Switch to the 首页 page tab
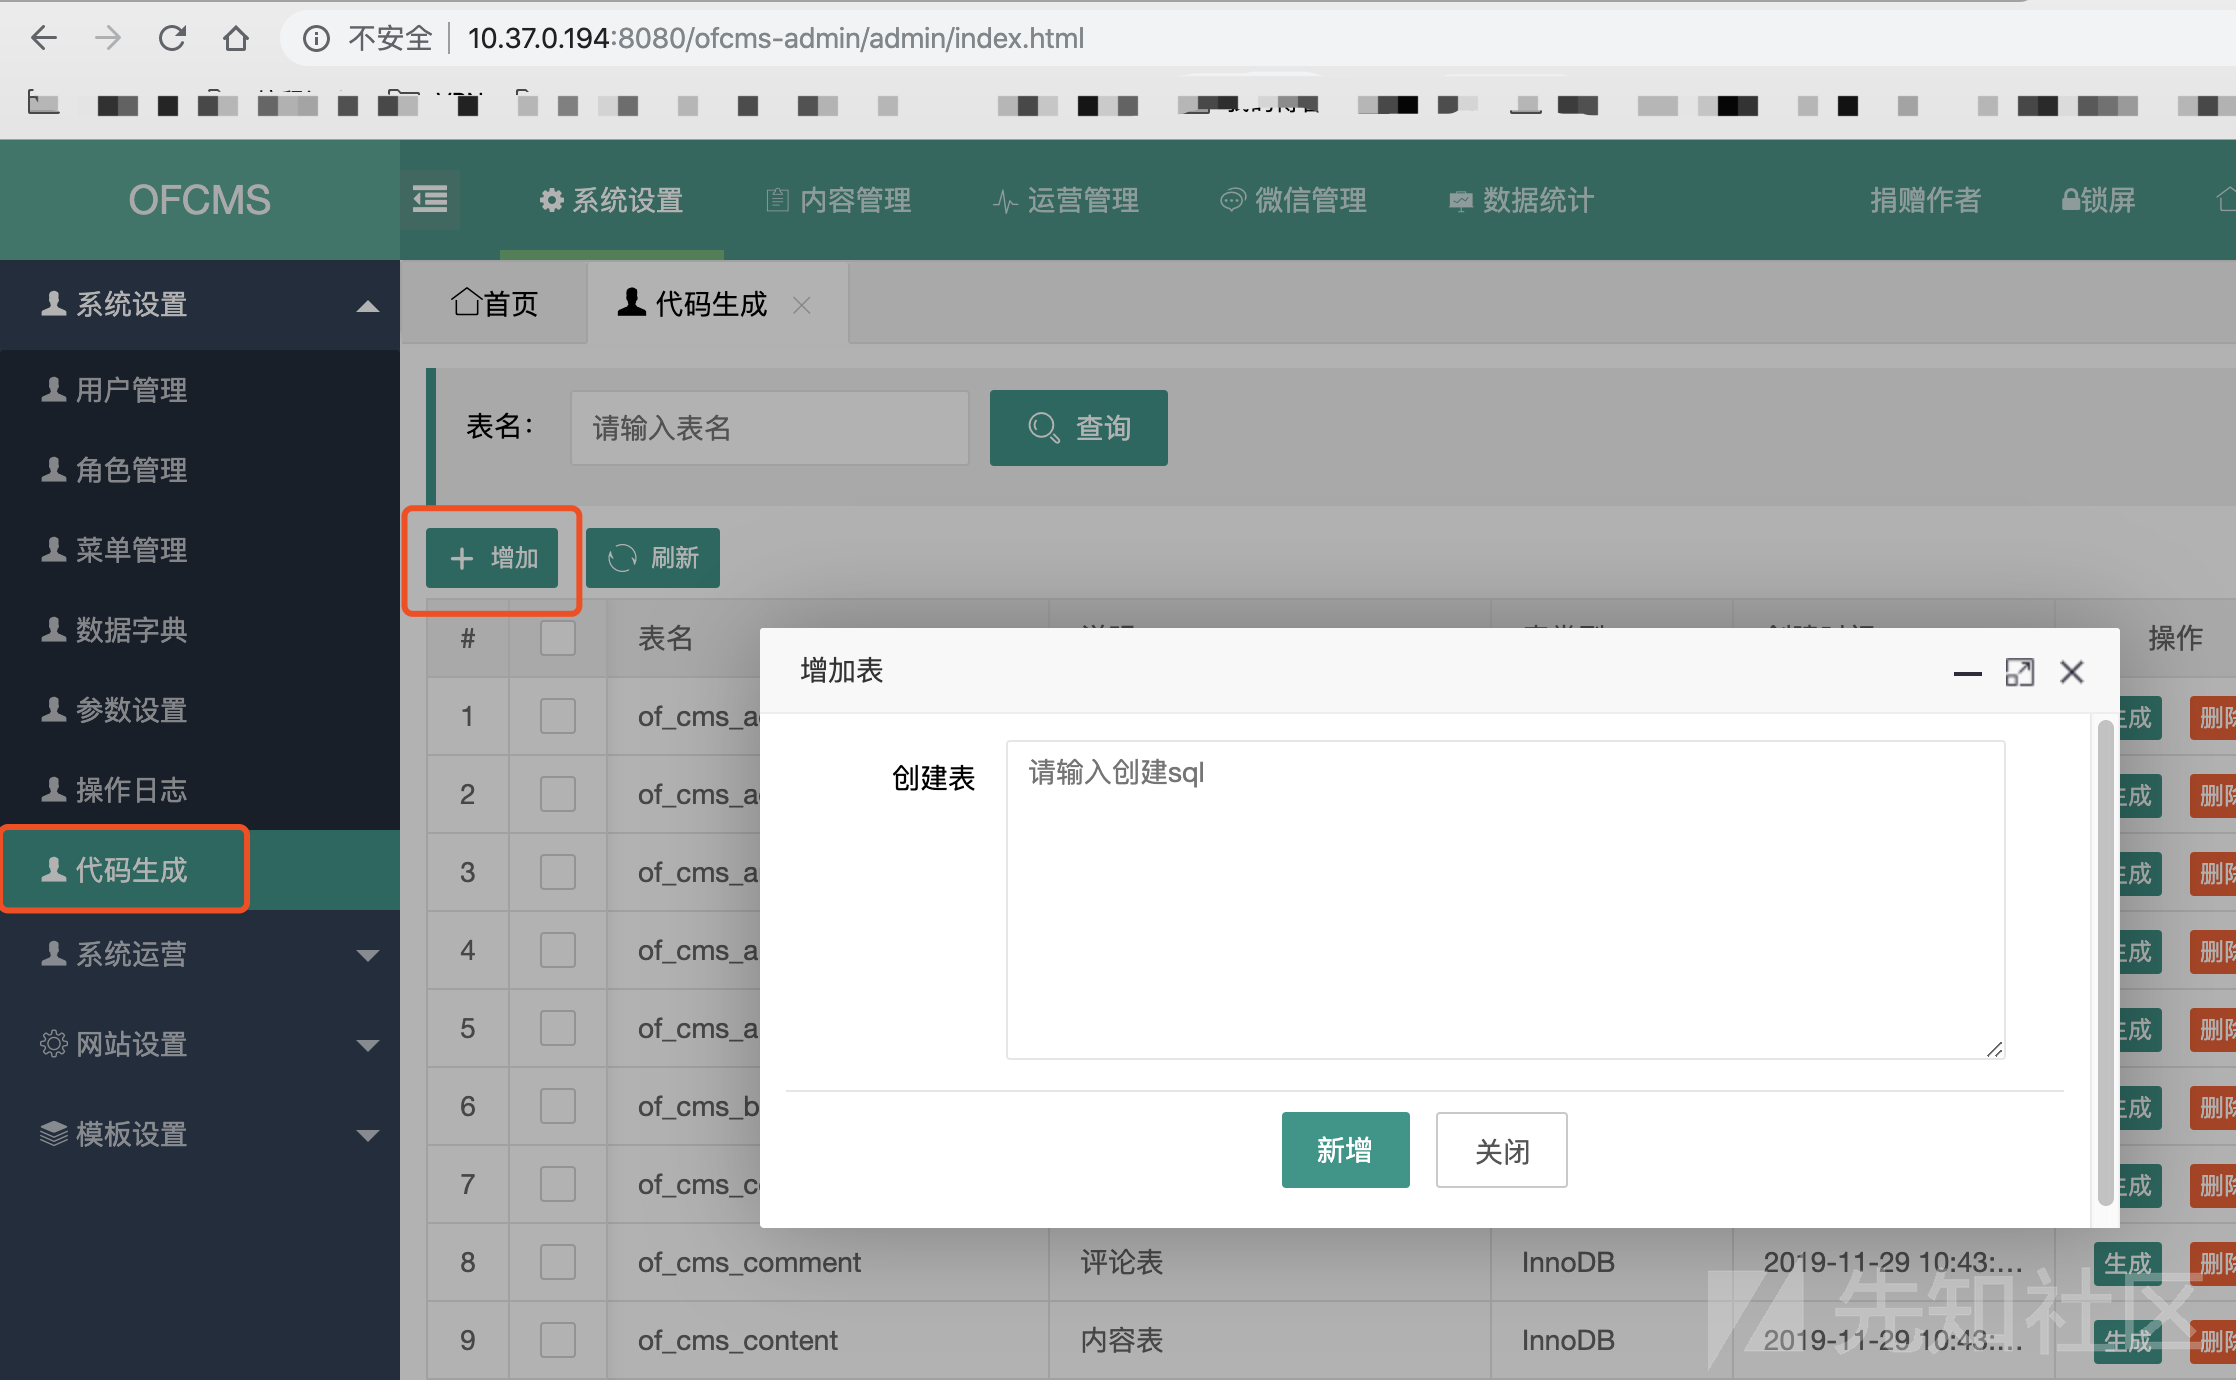This screenshot has height=1380, width=2236. pos(494,303)
